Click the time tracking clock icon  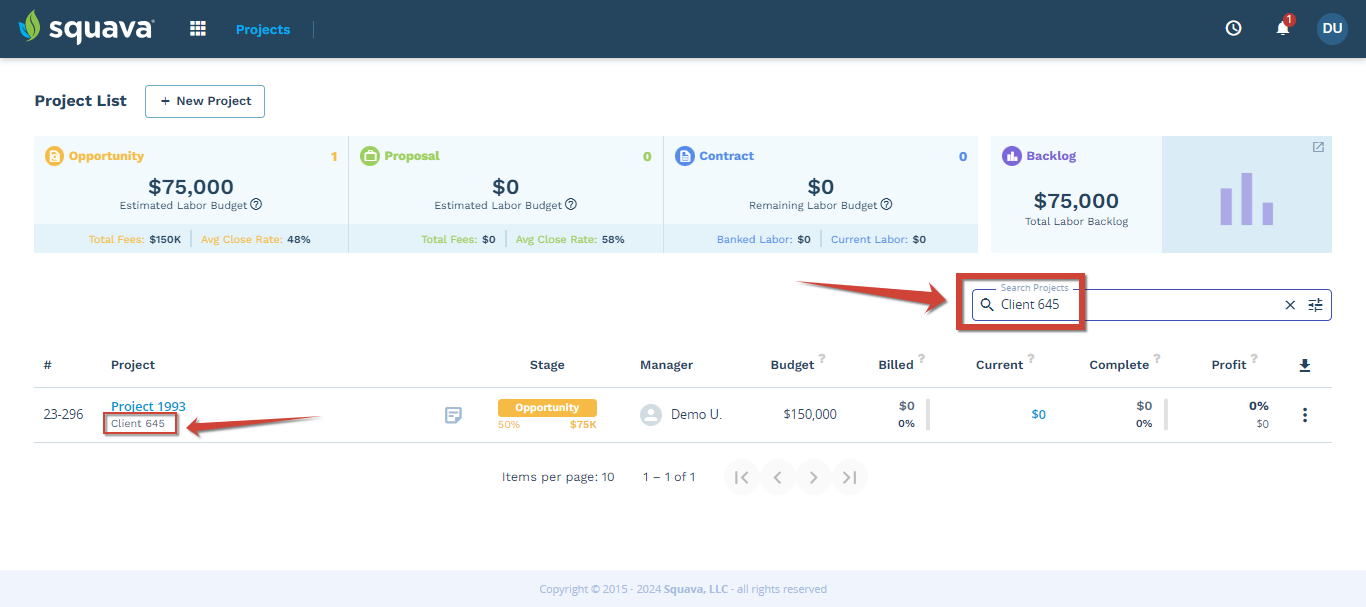(x=1233, y=28)
